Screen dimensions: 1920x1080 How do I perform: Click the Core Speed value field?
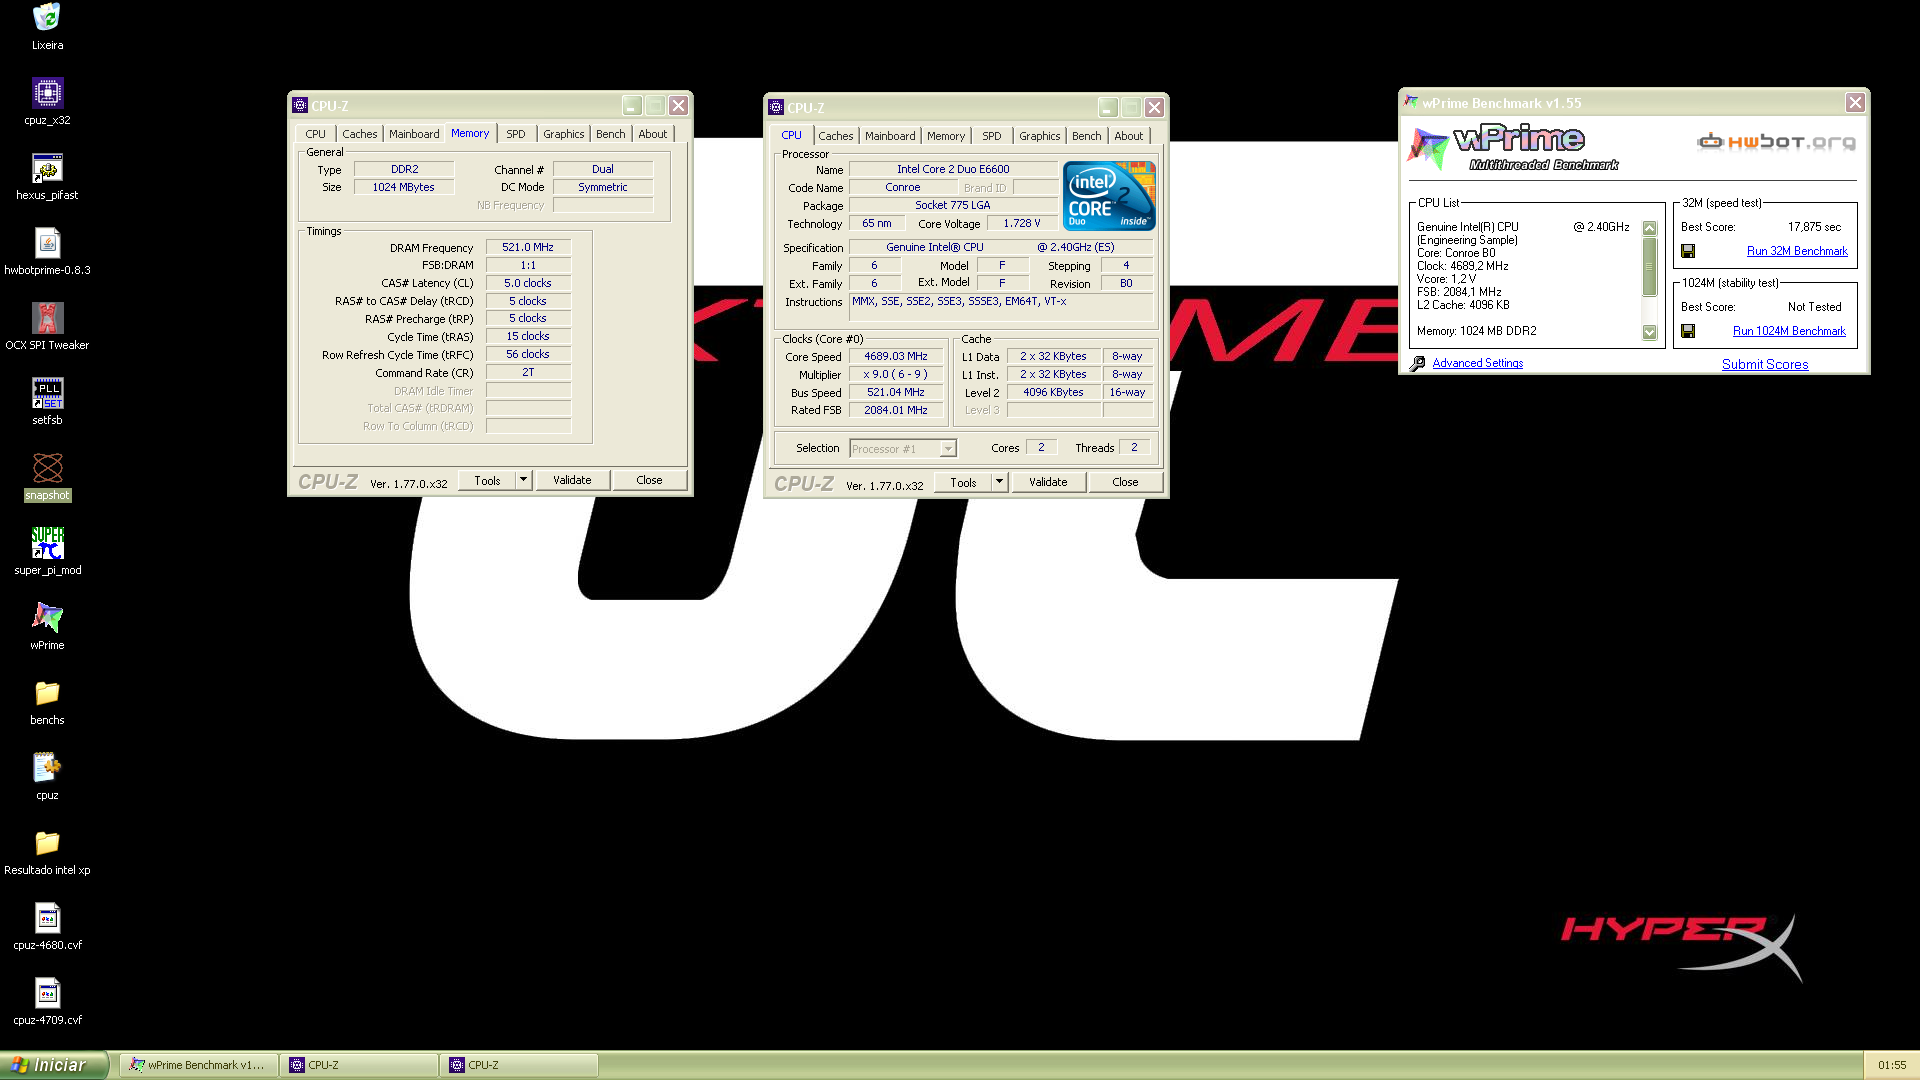coord(896,356)
